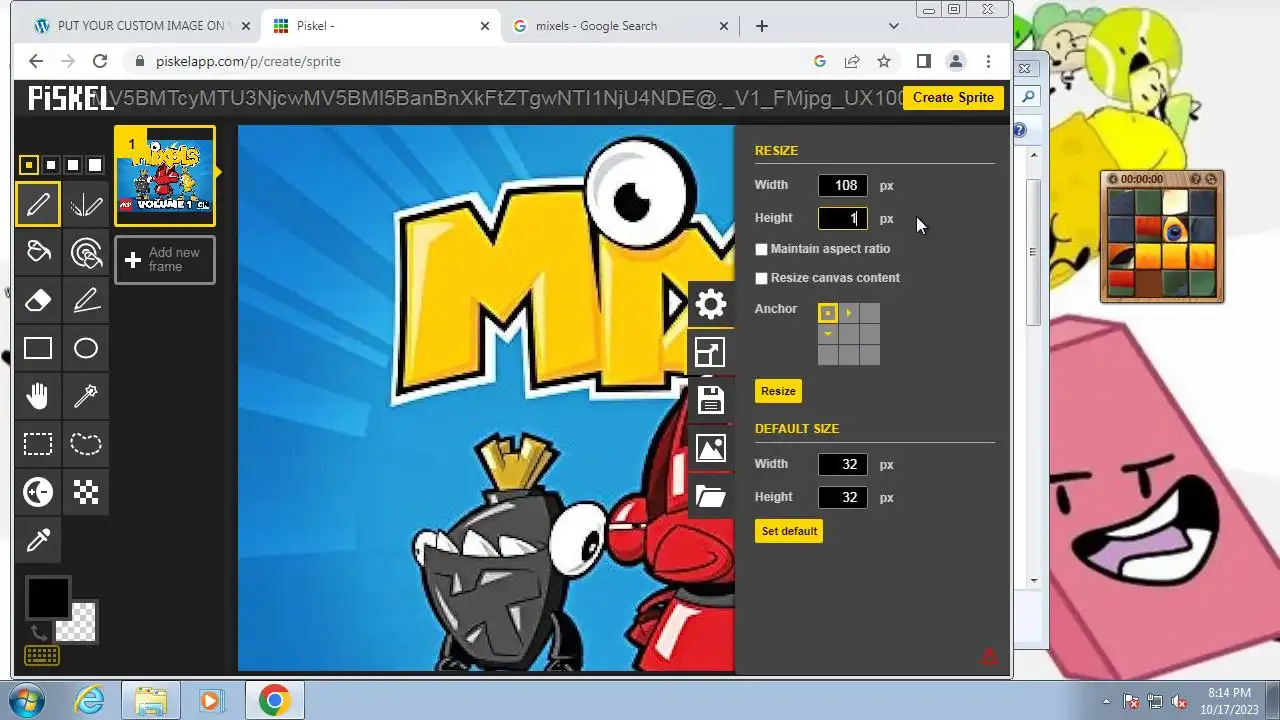Select the bottom-right anchor cell
1280x720 pixels.
(x=870, y=355)
